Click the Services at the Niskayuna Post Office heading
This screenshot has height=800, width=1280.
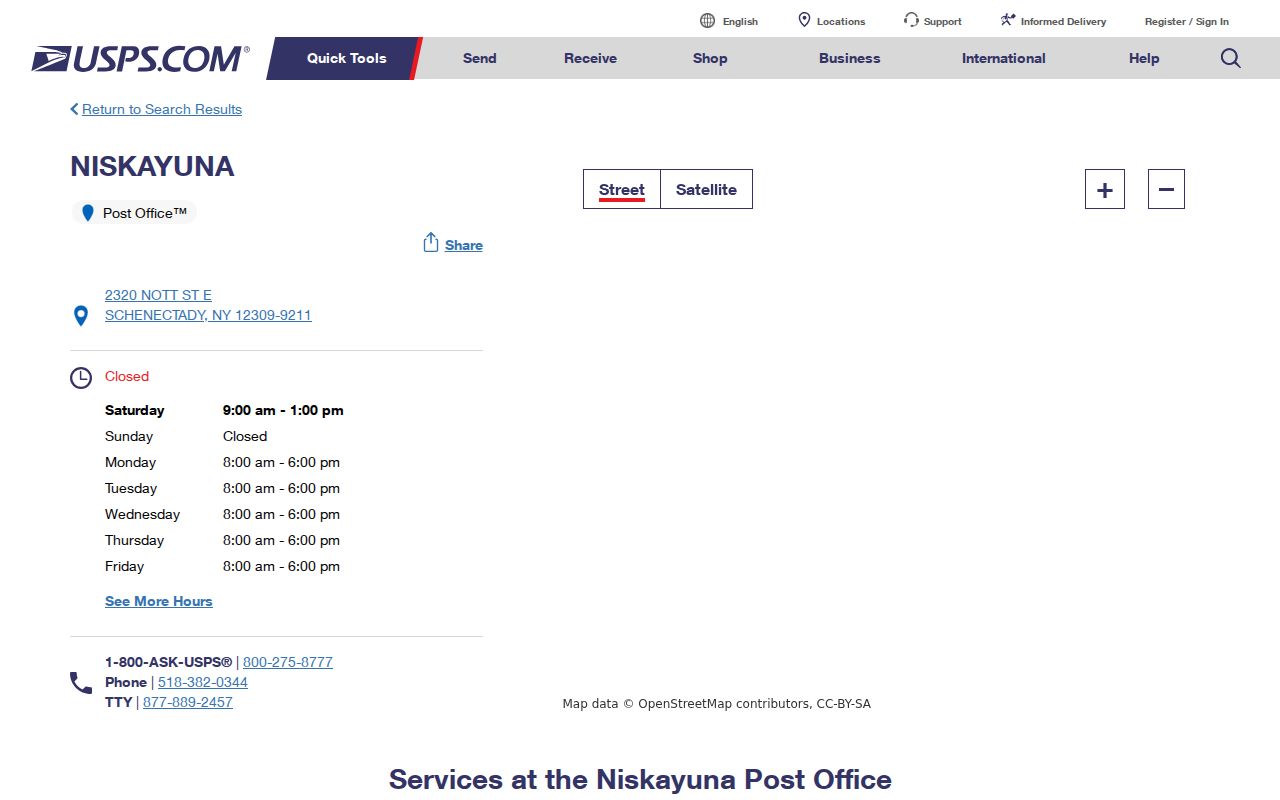pyautogui.click(x=640, y=779)
